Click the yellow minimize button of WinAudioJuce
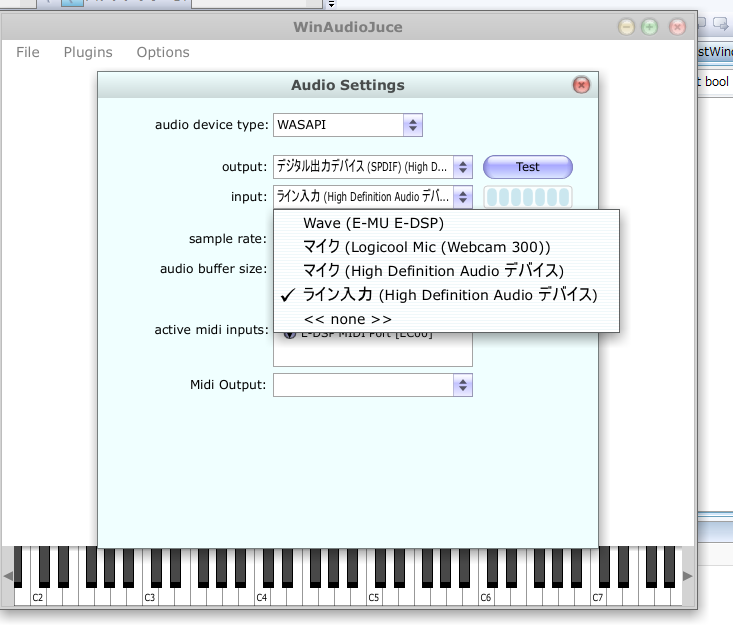 pyautogui.click(x=627, y=27)
